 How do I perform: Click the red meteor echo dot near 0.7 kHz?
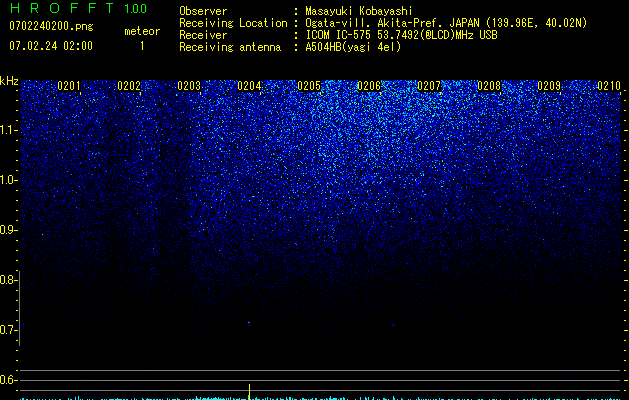pos(249,323)
